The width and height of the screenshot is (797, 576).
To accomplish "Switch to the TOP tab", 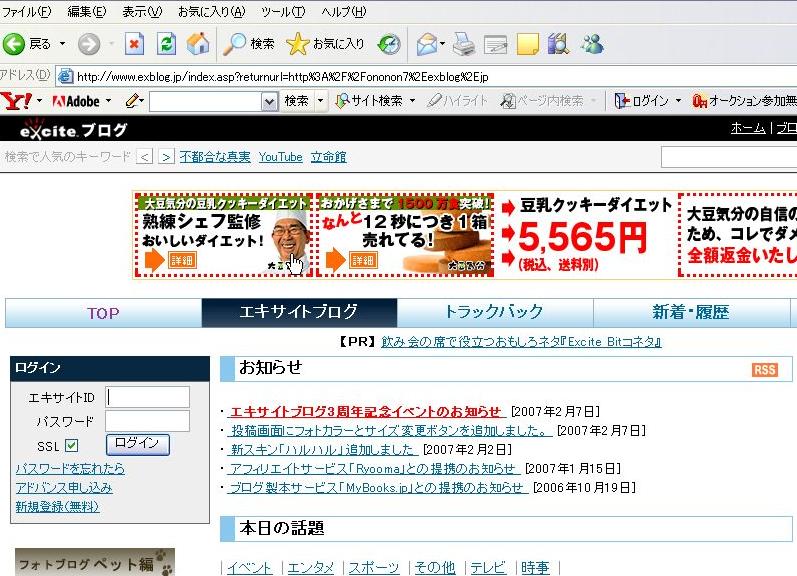I will click(103, 313).
